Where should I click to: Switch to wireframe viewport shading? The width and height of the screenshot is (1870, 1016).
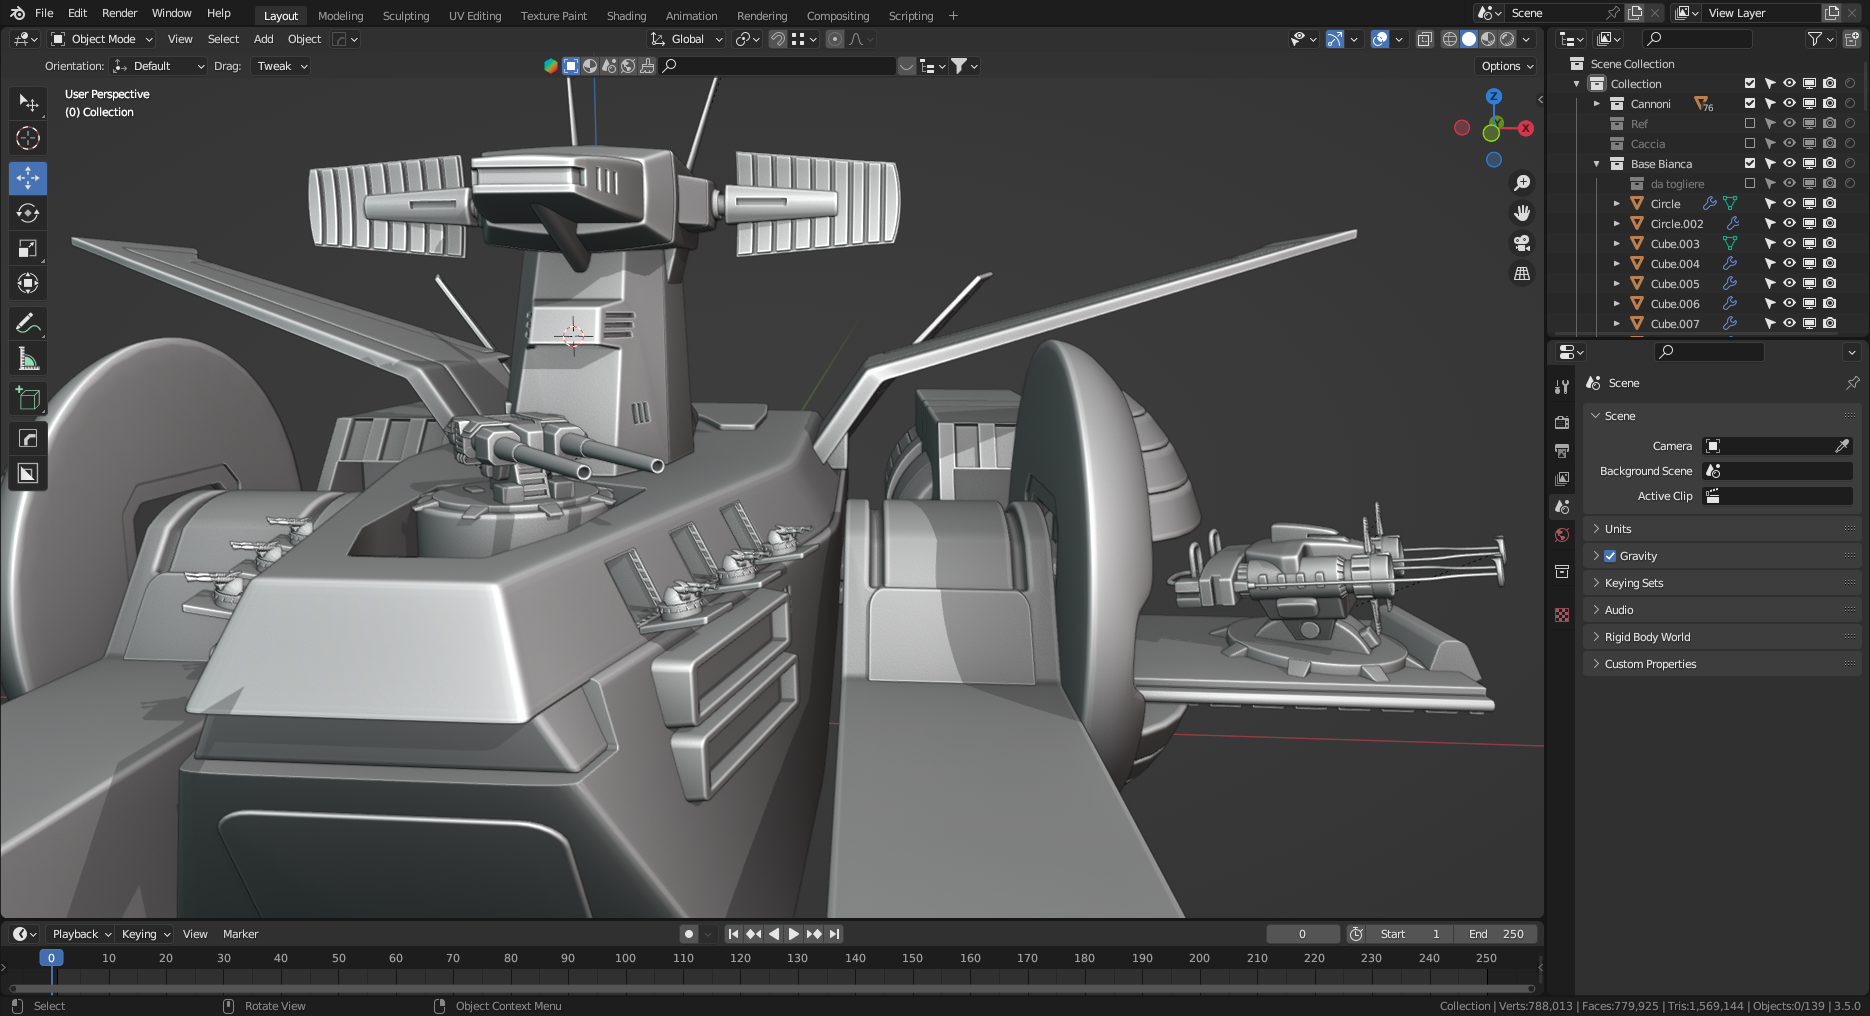pos(1449,39)
